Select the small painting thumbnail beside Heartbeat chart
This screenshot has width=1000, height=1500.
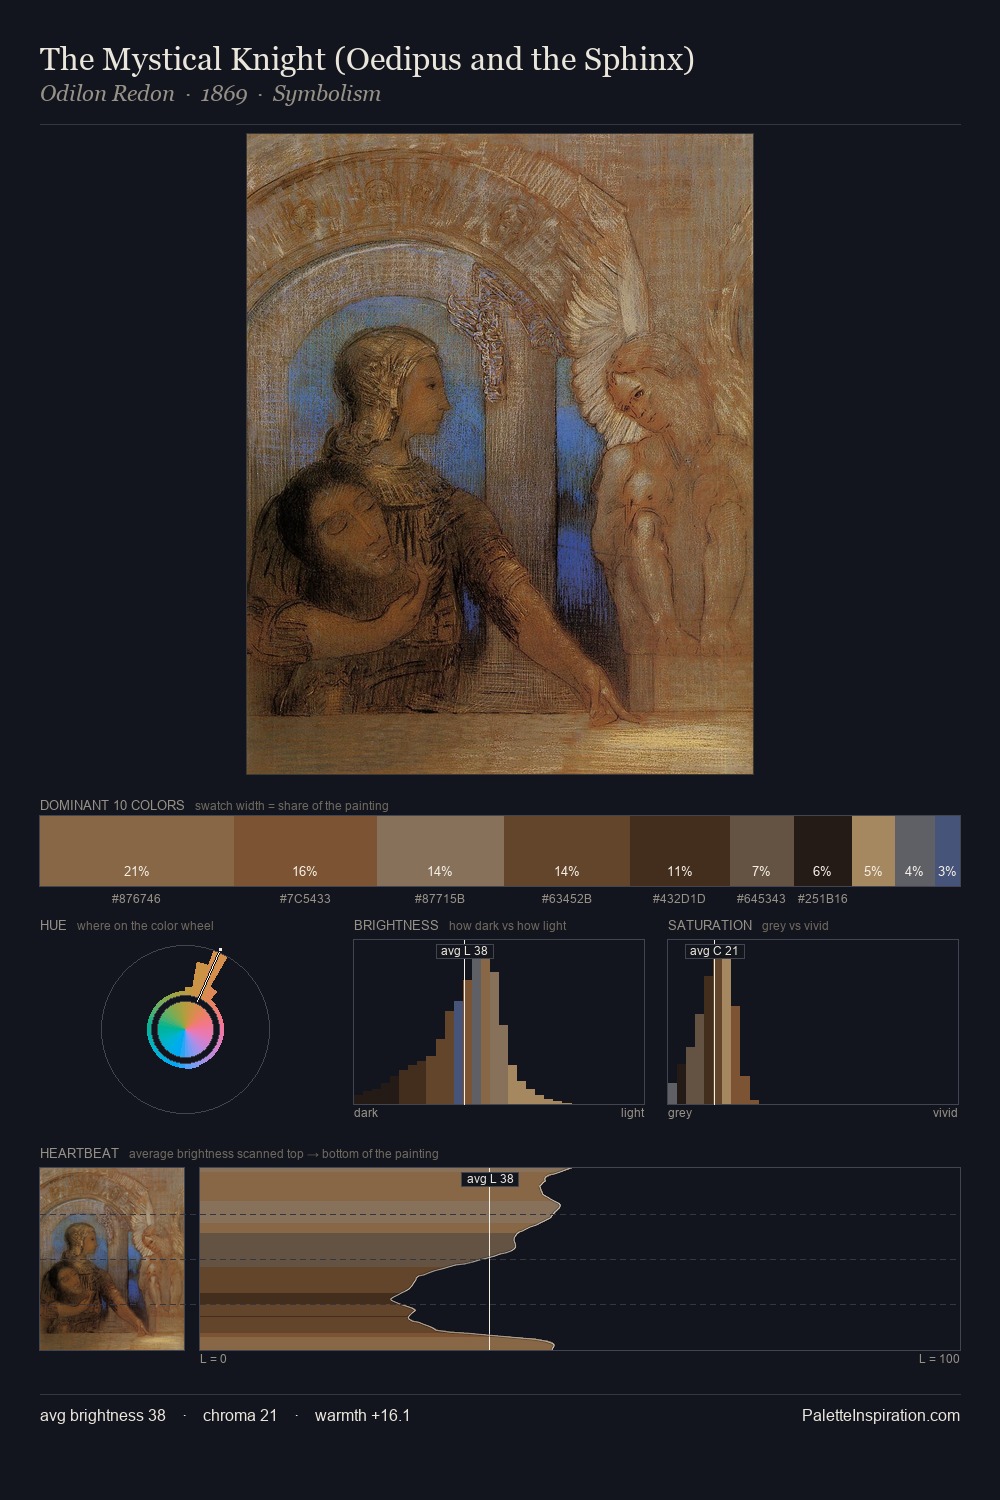point(112,1259)
